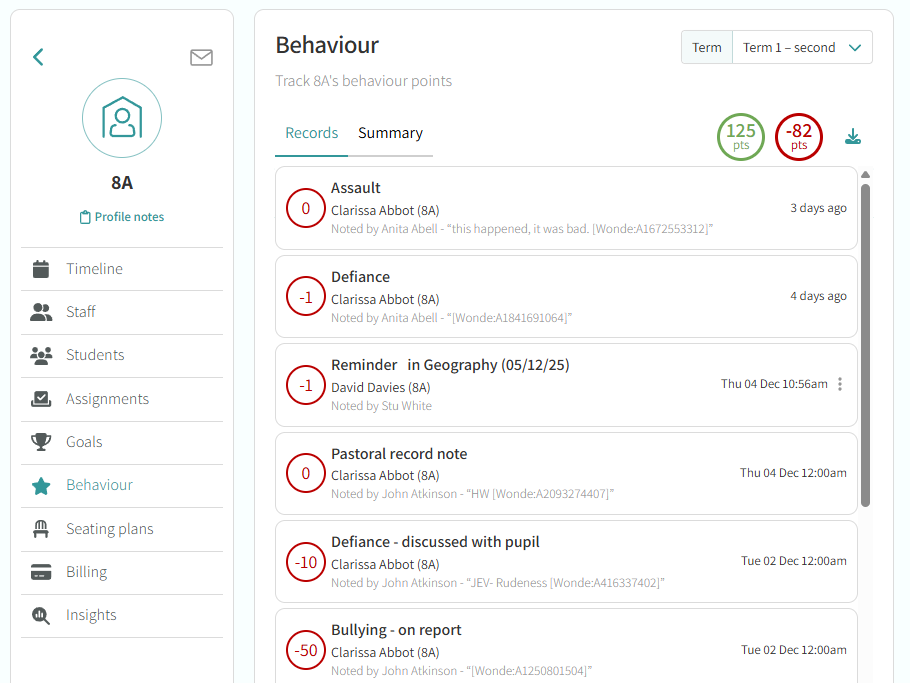Click the Insights chart icon

(x=41, y=615)
